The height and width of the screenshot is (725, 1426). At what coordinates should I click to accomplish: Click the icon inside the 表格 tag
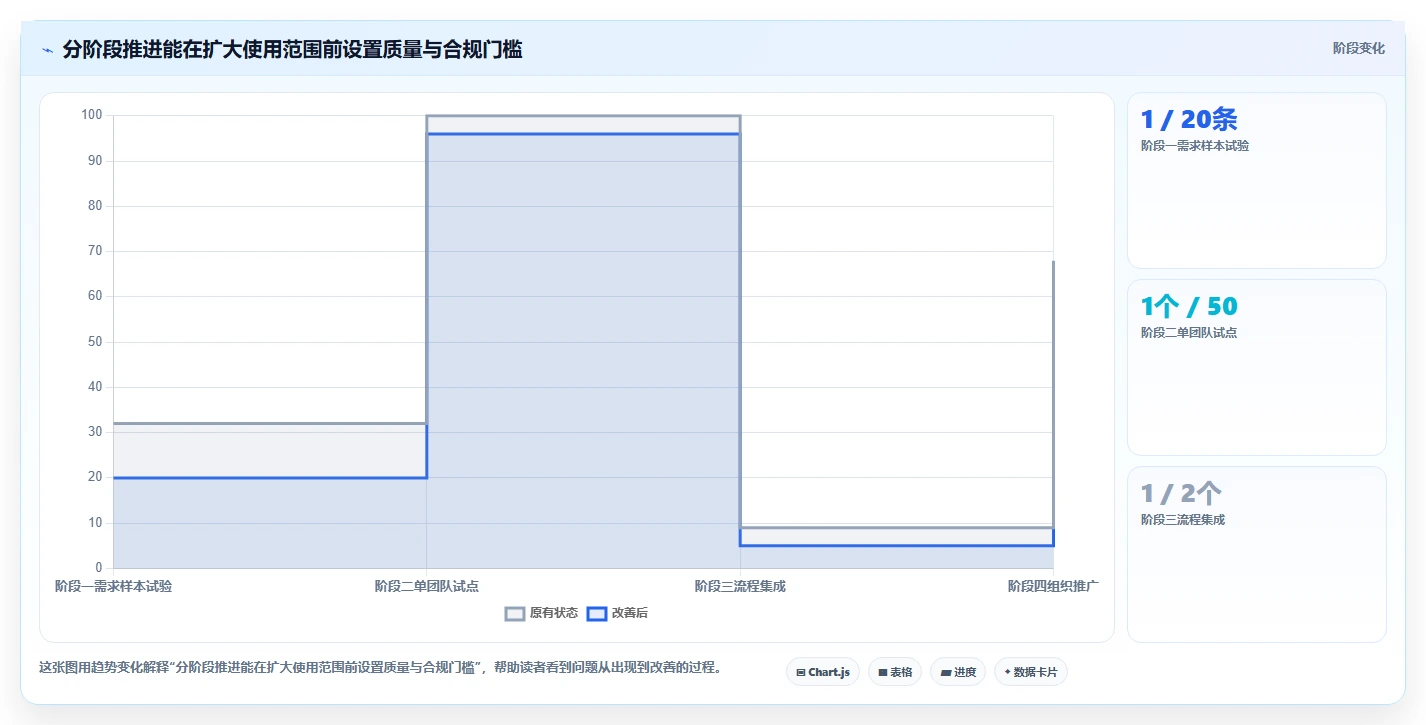point(883,672)
